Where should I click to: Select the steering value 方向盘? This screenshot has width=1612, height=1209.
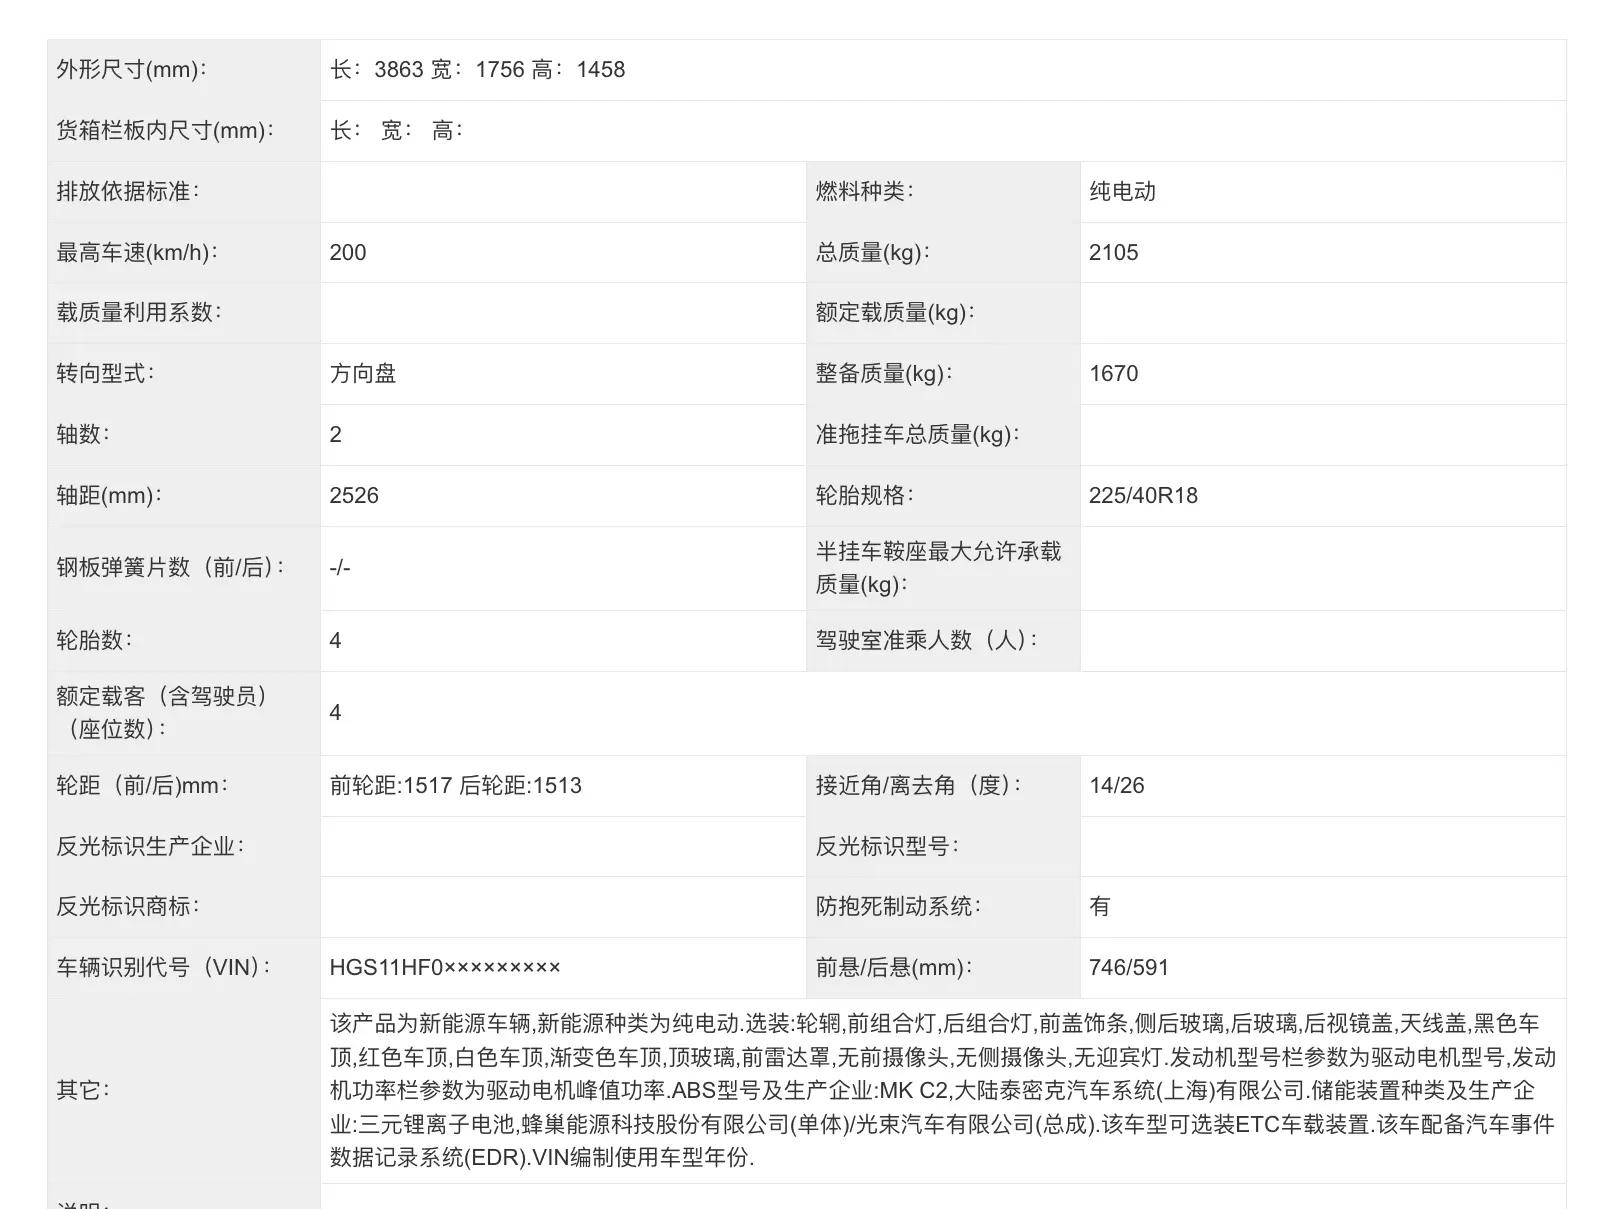coord(363,374)
